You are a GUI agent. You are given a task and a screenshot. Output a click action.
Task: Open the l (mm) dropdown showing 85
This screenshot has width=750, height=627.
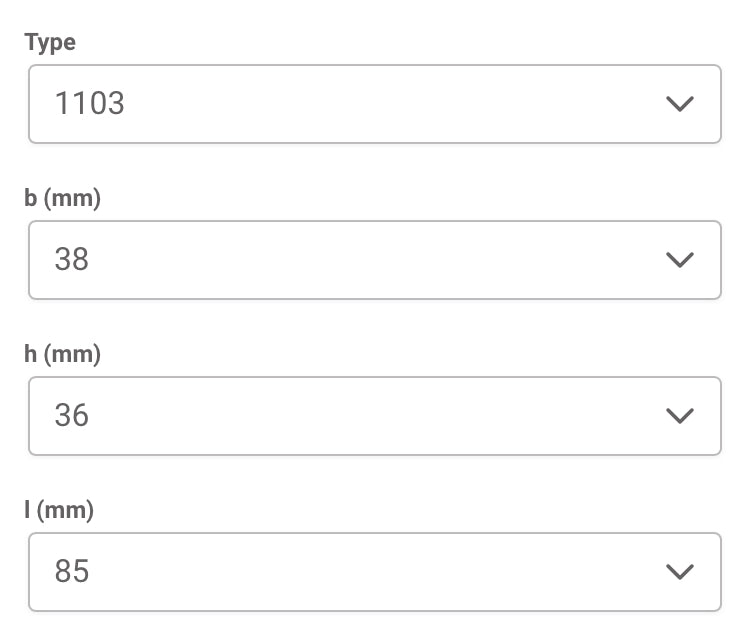[x=374, y=572]
